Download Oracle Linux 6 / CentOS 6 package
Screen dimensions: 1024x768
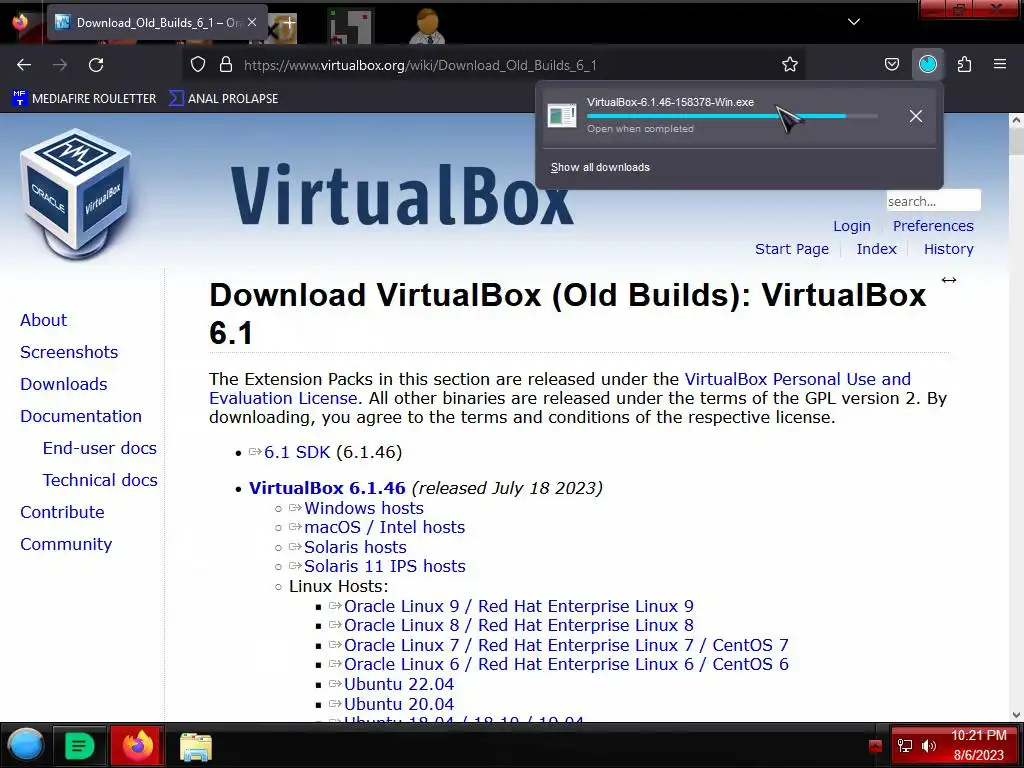click(566, 664)
